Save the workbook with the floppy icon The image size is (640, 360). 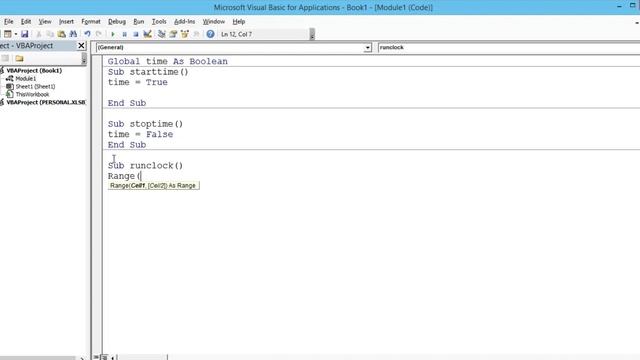pyautogui.click(x=24, y=34)
